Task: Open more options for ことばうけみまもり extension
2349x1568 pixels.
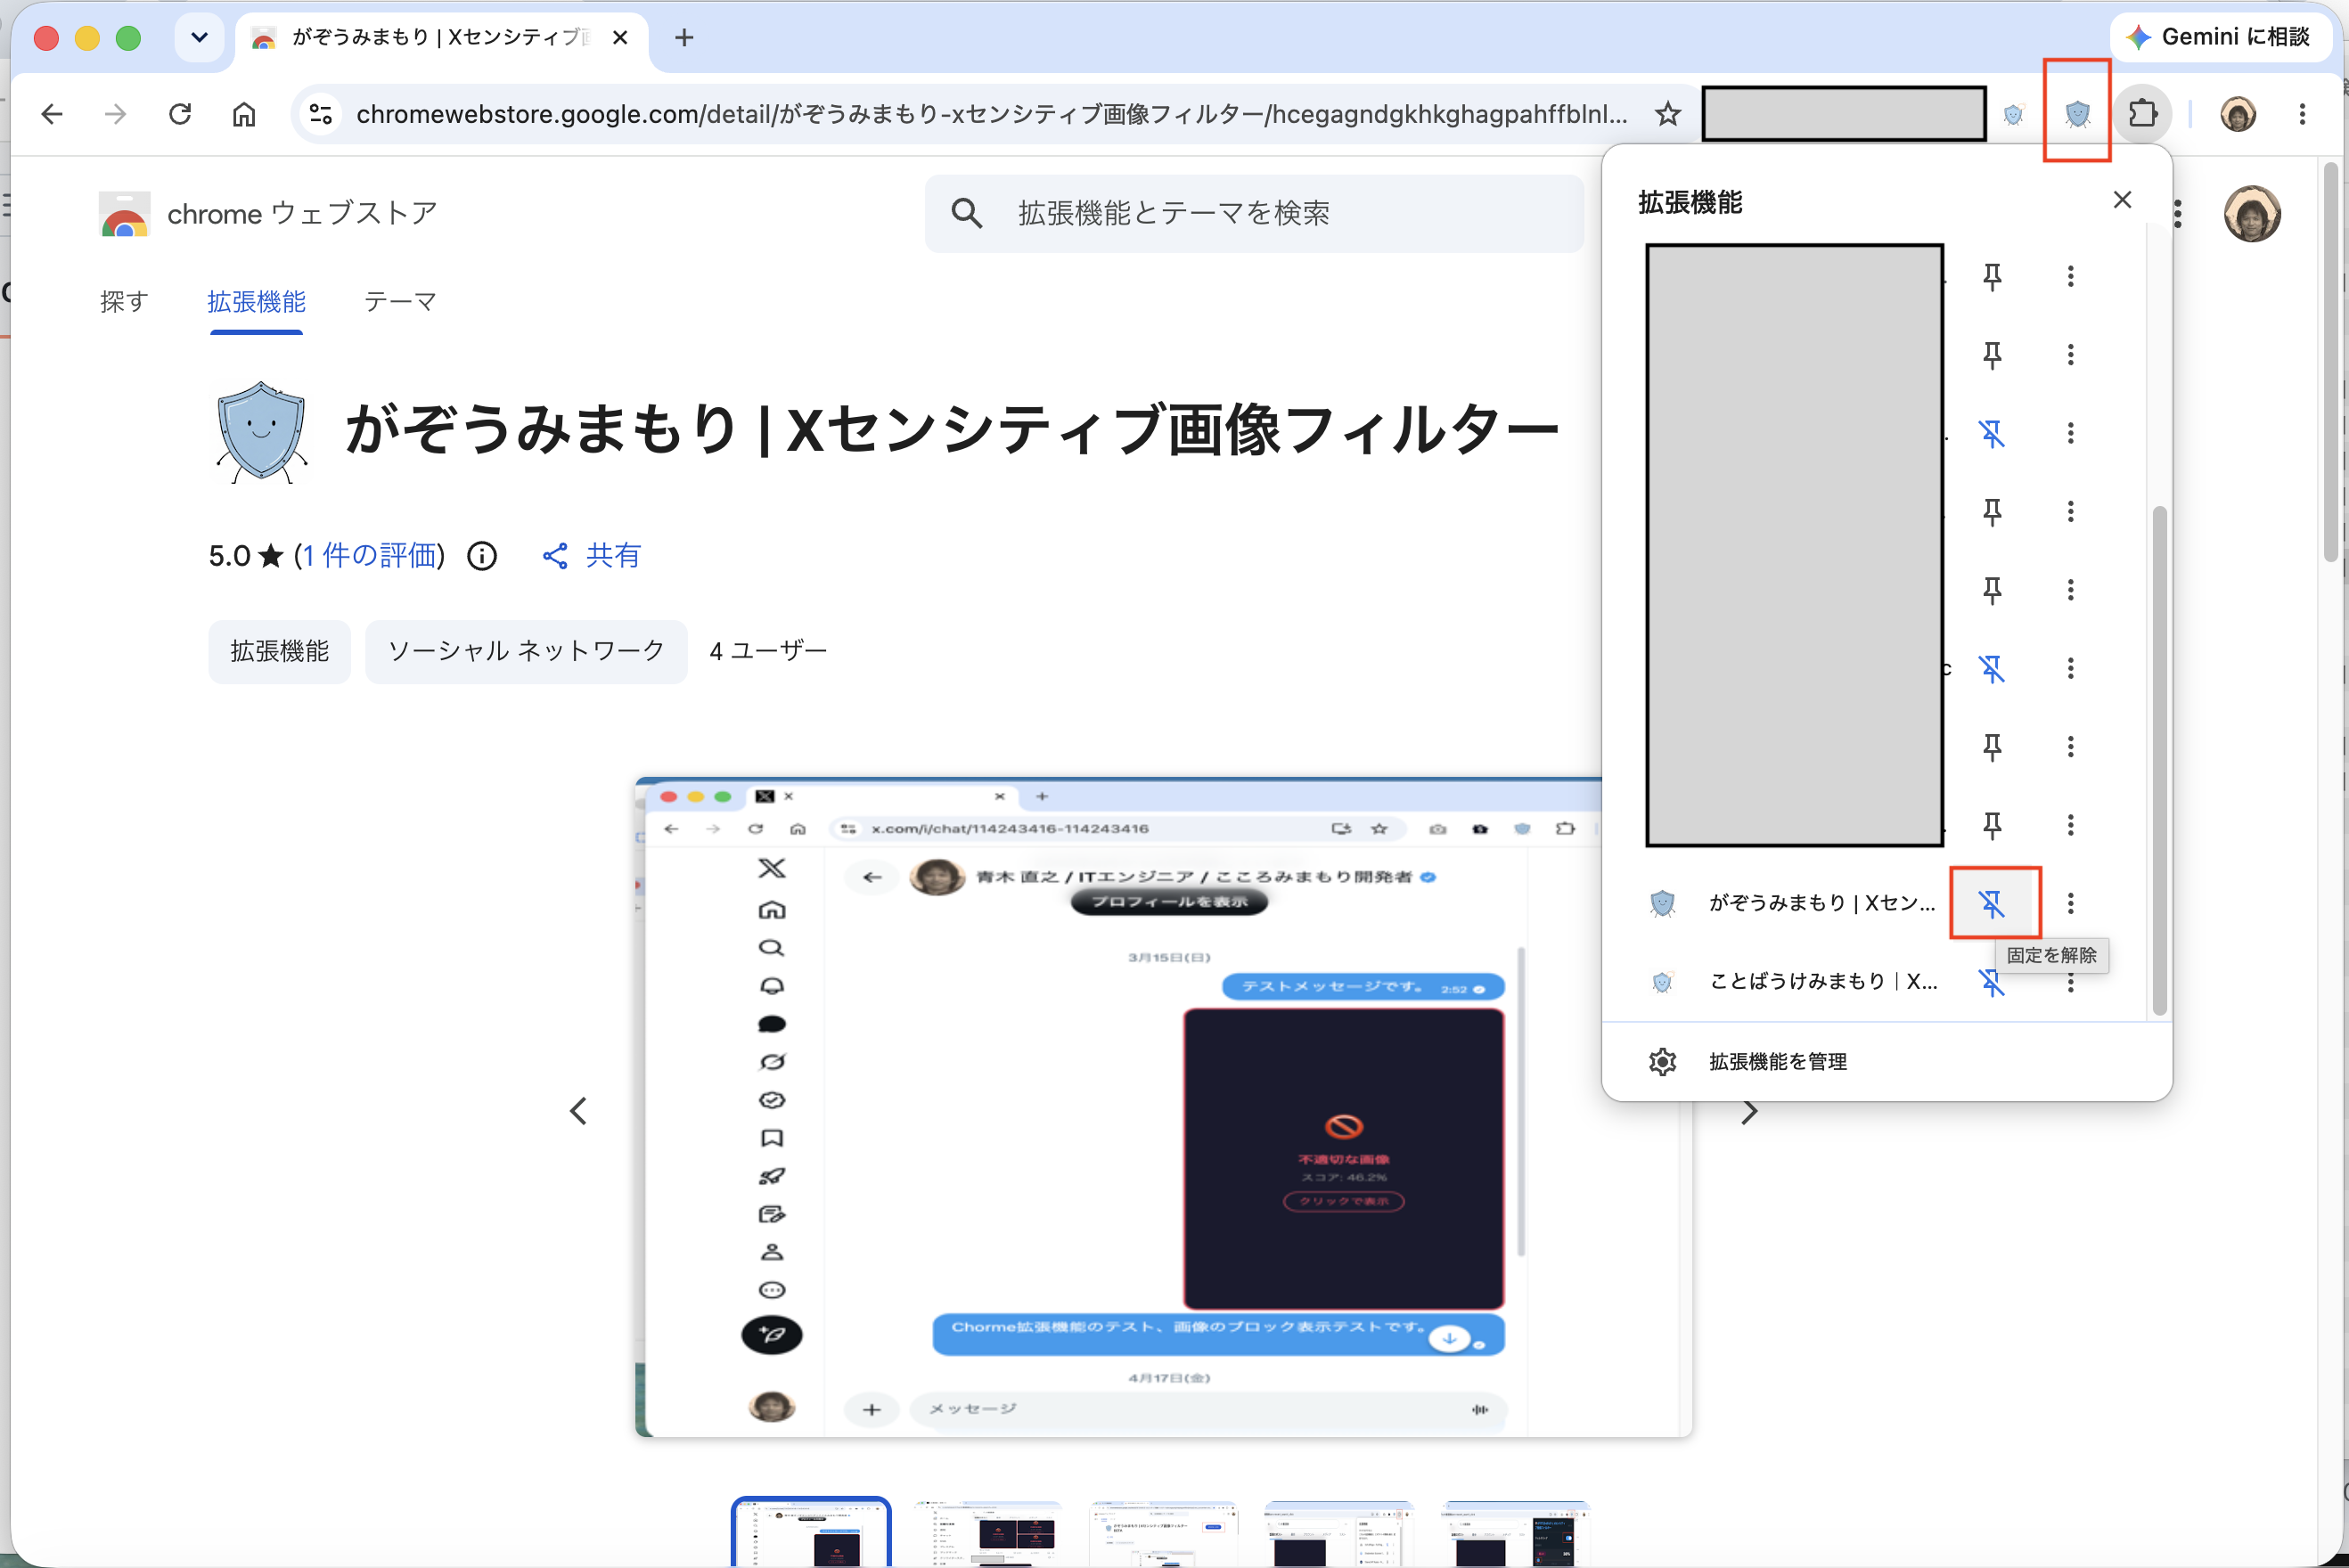Action: pos(2071,982)
